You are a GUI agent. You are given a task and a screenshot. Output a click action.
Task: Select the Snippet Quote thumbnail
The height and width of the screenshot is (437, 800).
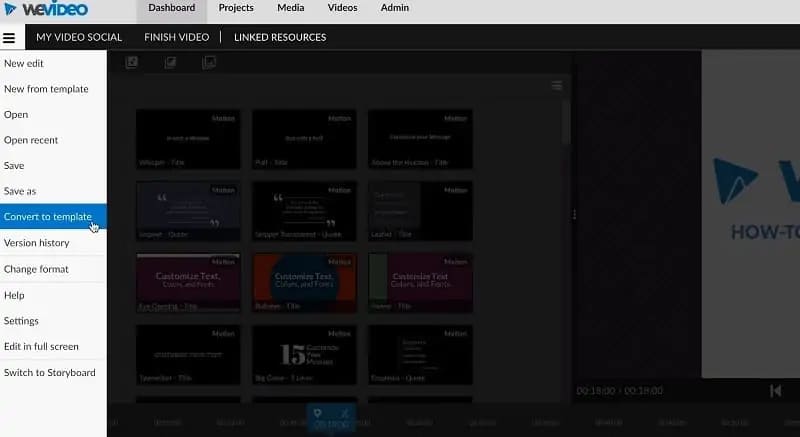pyautogui.click(x=188, y=211)
